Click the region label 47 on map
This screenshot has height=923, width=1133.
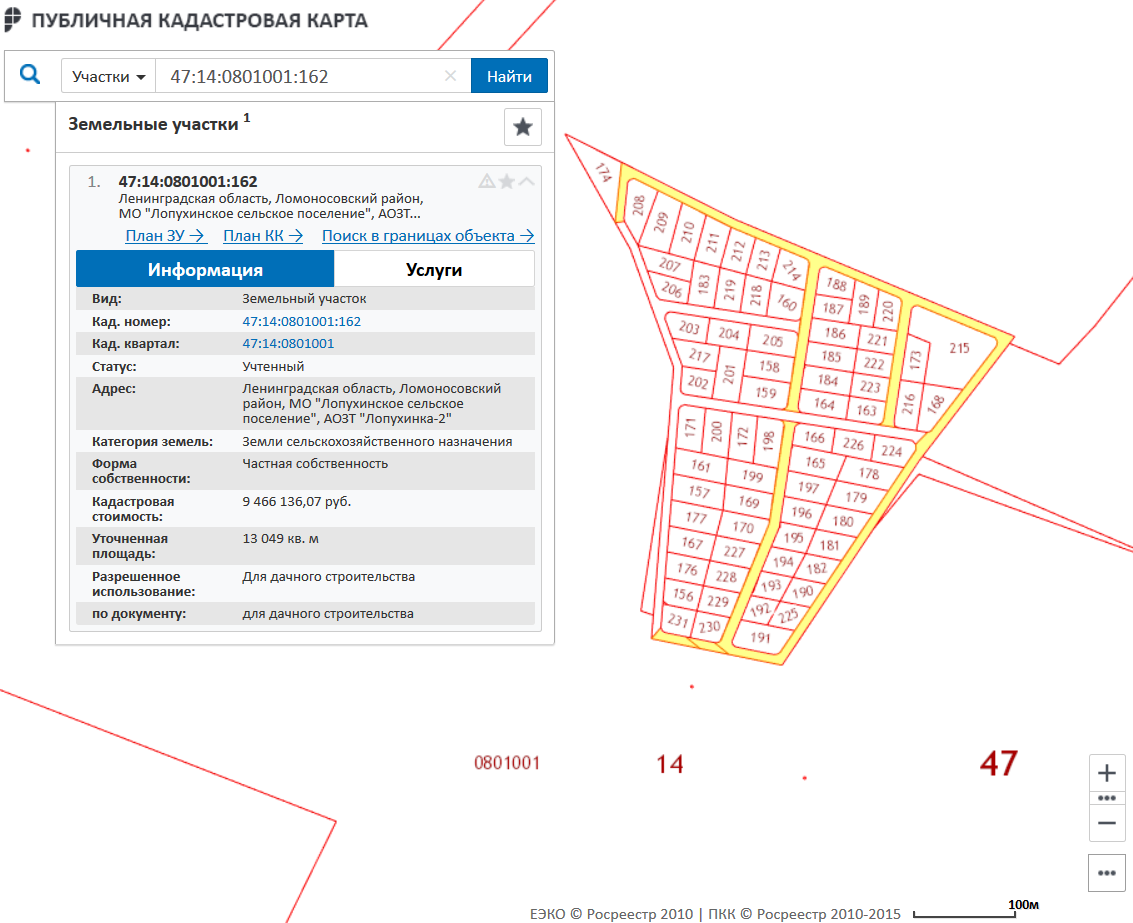[999, 763]
